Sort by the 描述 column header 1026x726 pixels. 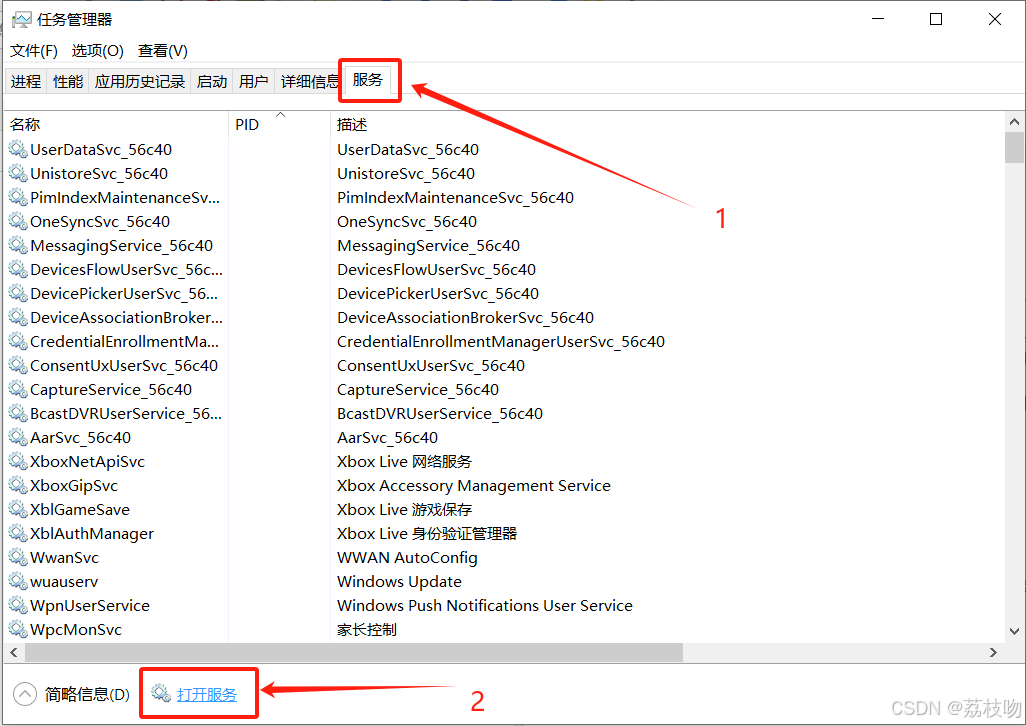667,124
